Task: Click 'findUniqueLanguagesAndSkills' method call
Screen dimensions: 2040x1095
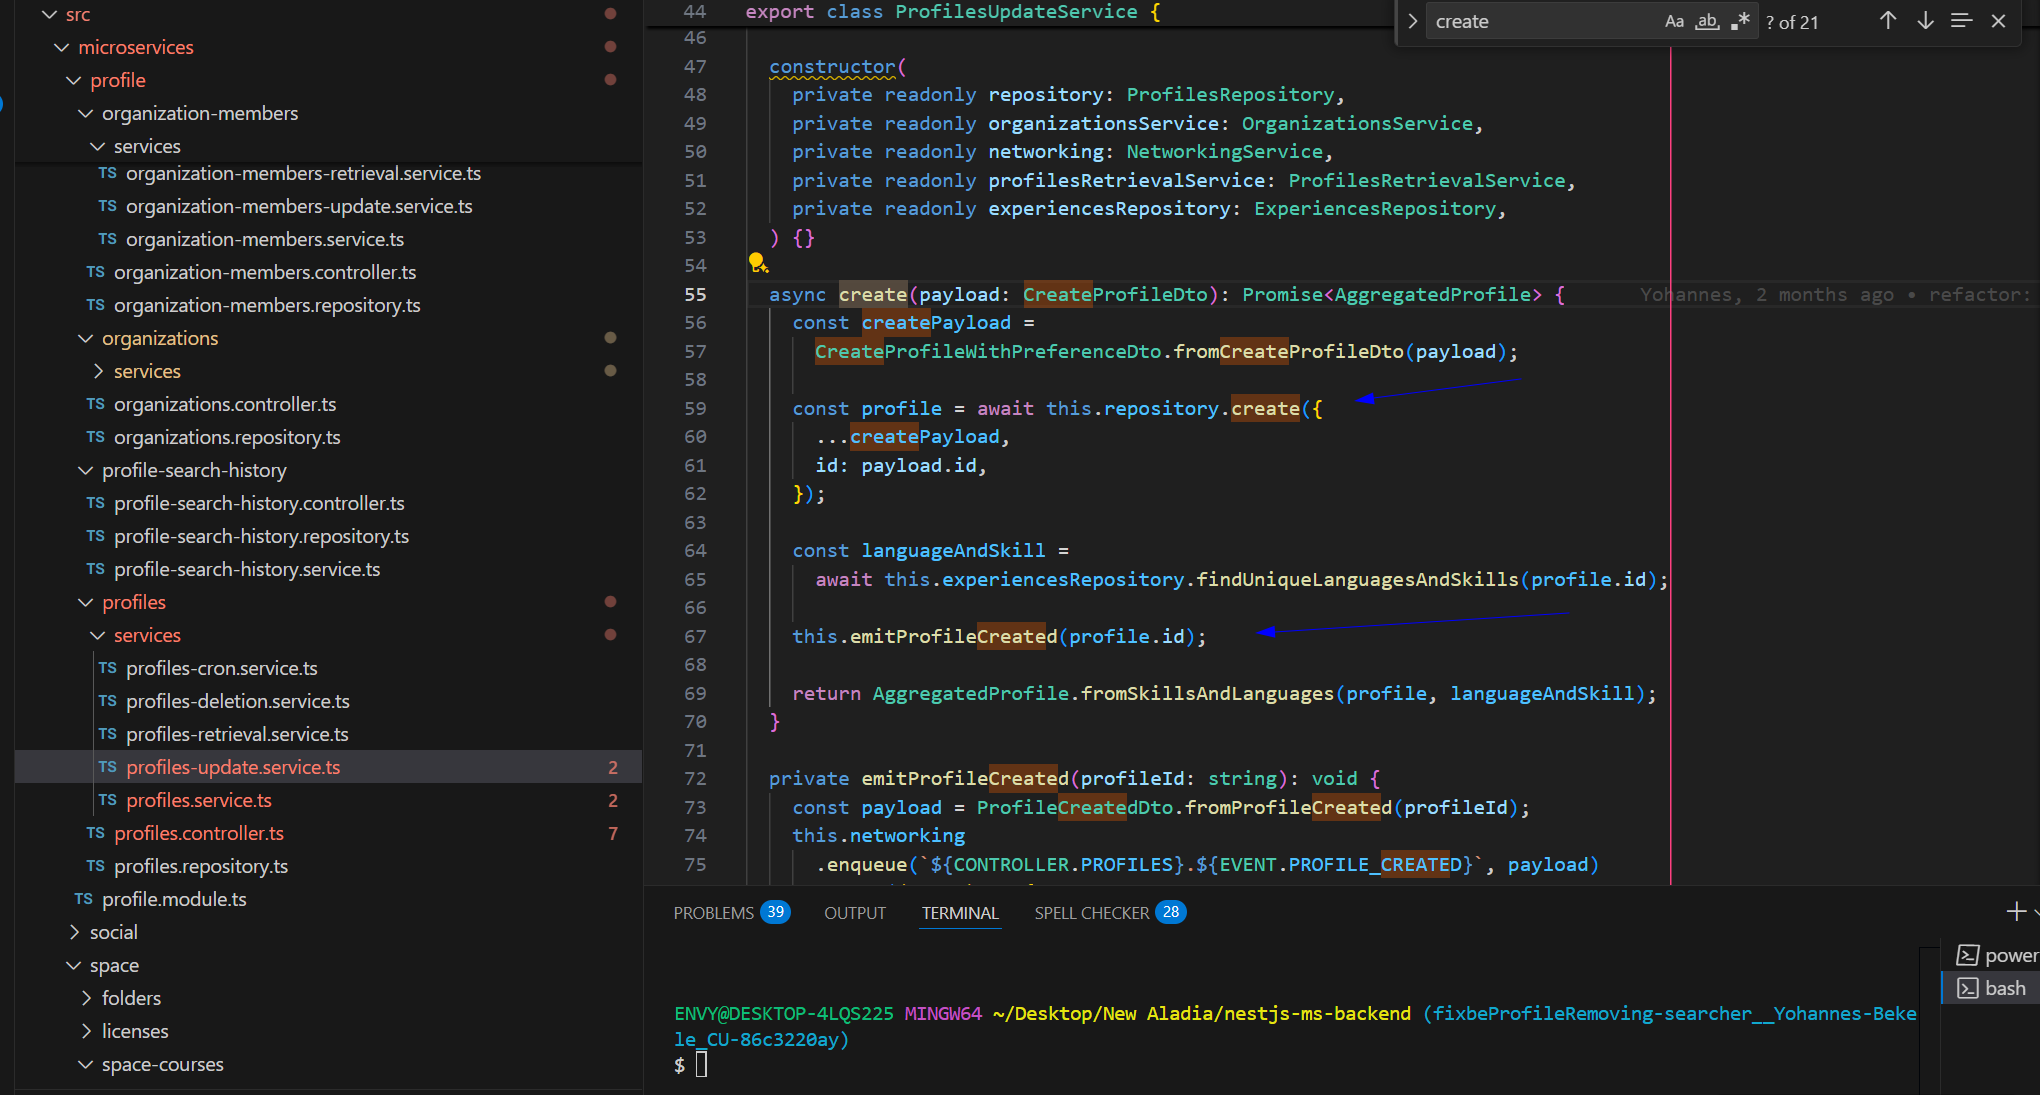Action: point(1357,579)
